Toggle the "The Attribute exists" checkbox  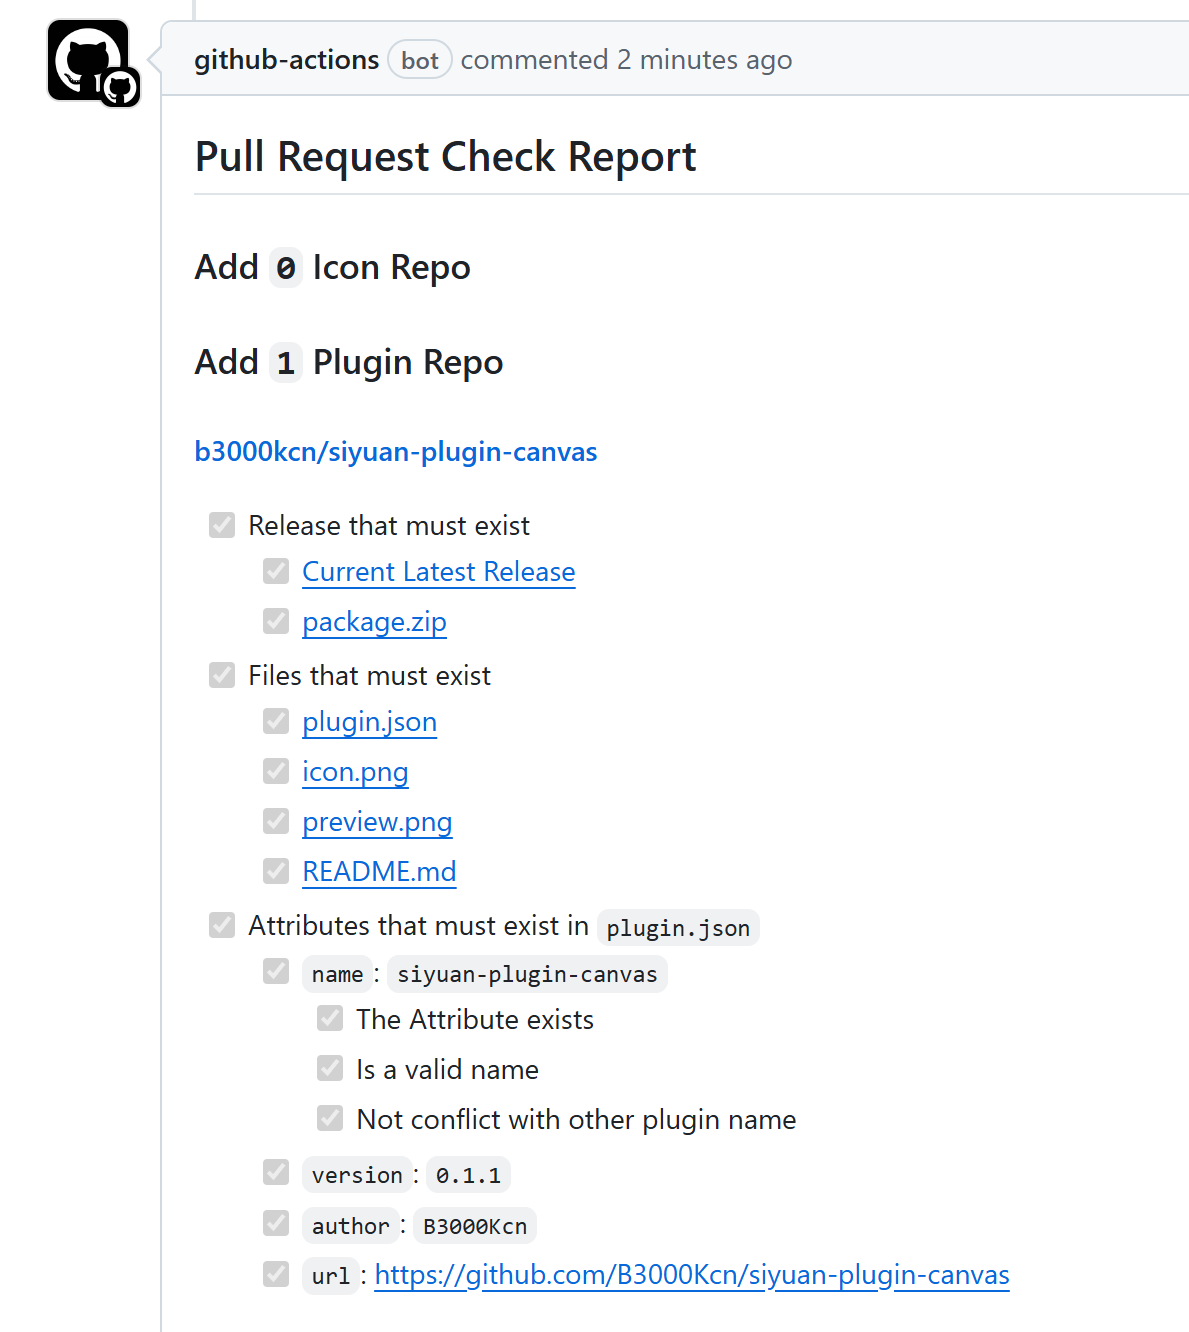pyautogui.click(x=330, y=1018)
